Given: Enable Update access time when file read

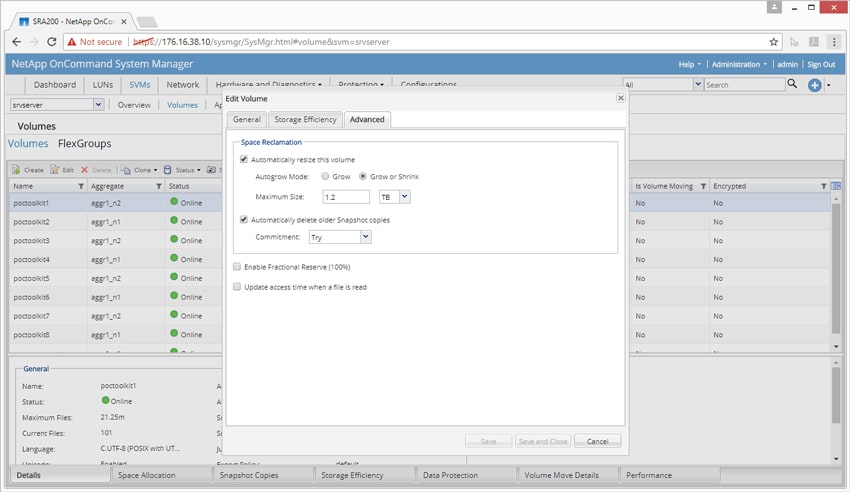Looking at the screenshot, I should pos(237,287).
